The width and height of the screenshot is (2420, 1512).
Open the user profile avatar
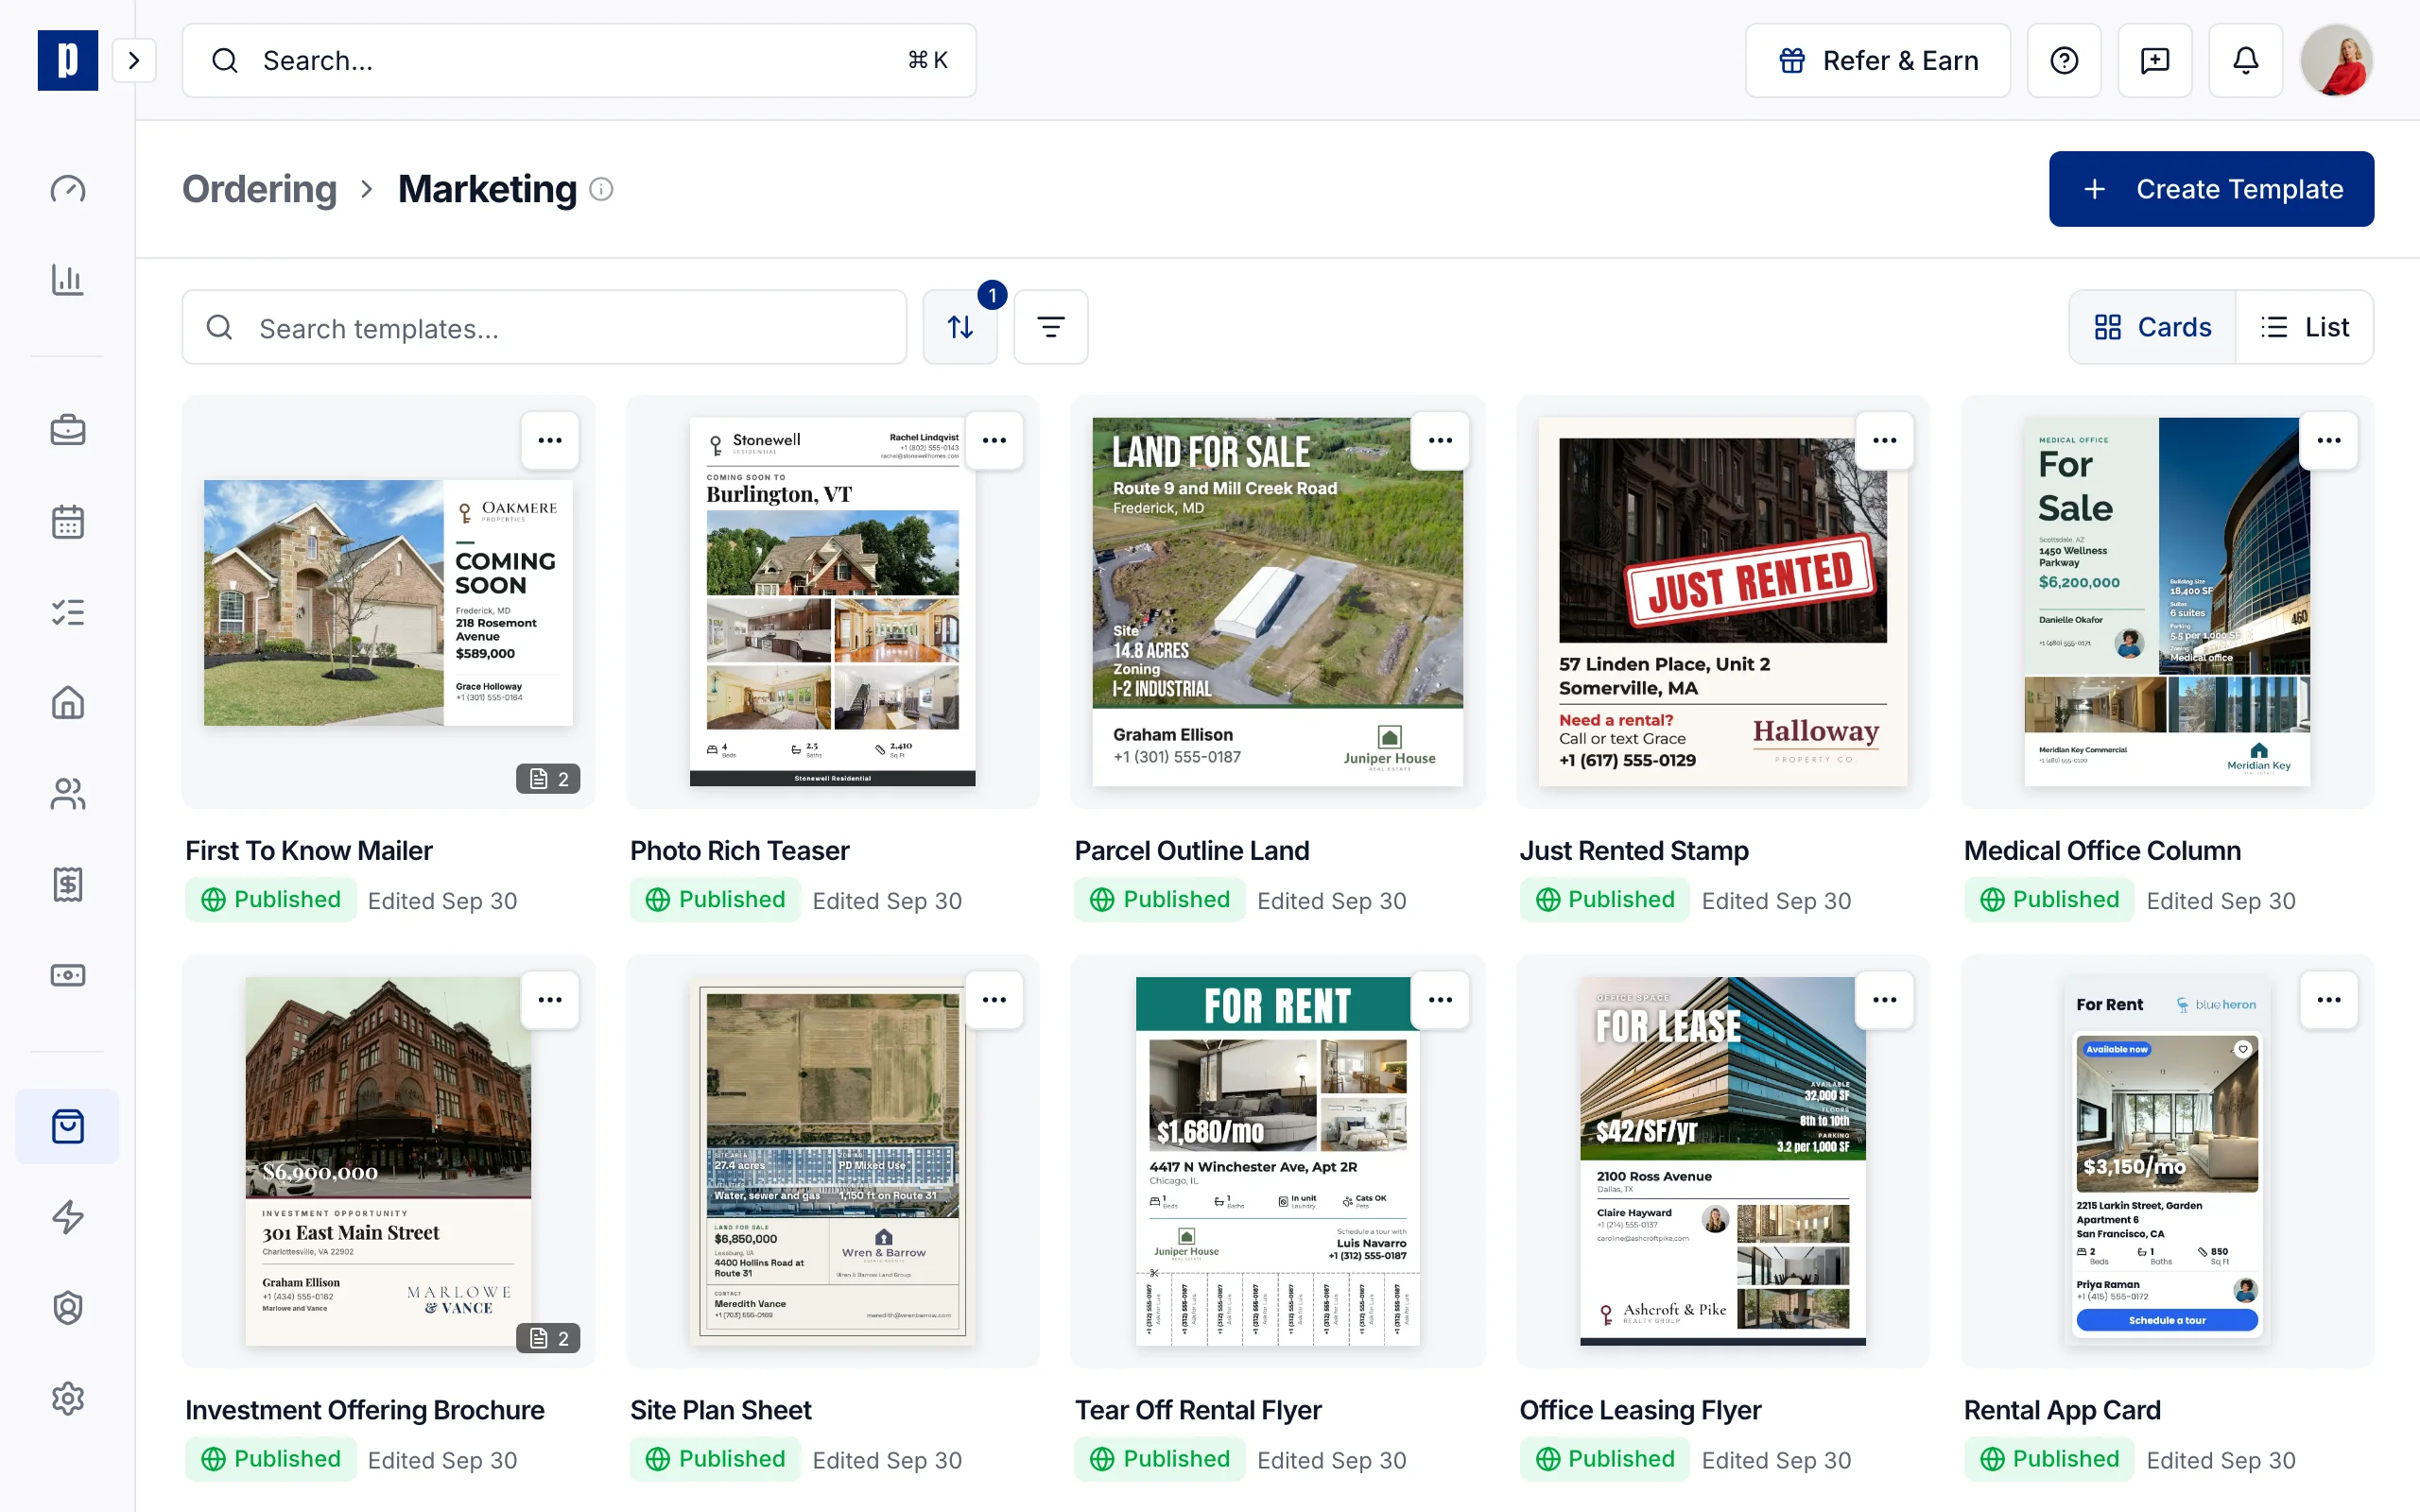2336,61
